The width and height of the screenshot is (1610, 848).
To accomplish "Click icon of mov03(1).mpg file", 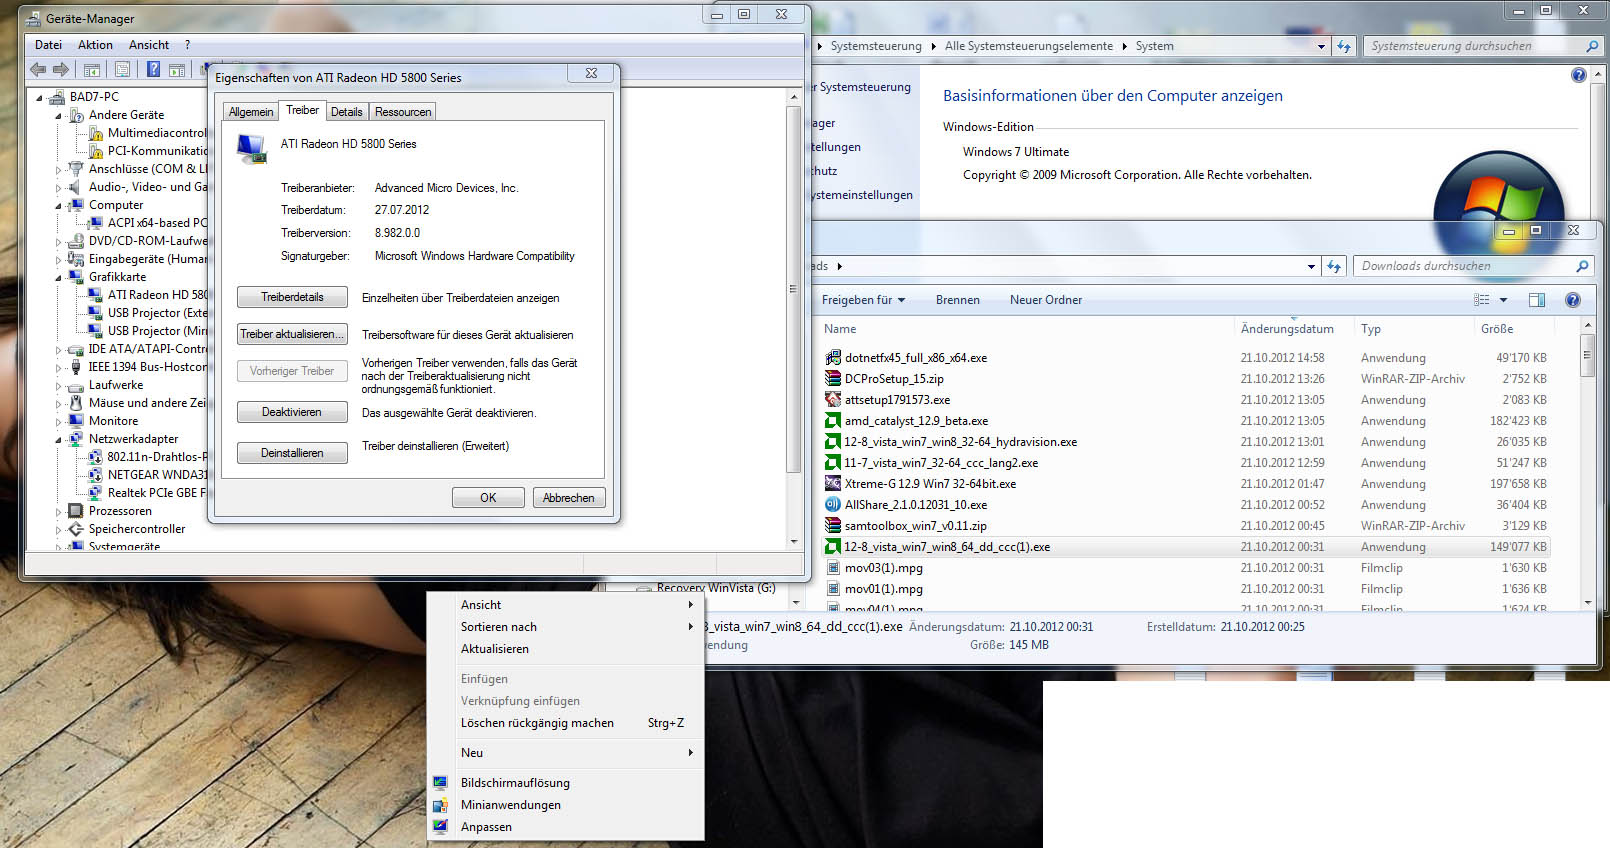I will [833, 568].
